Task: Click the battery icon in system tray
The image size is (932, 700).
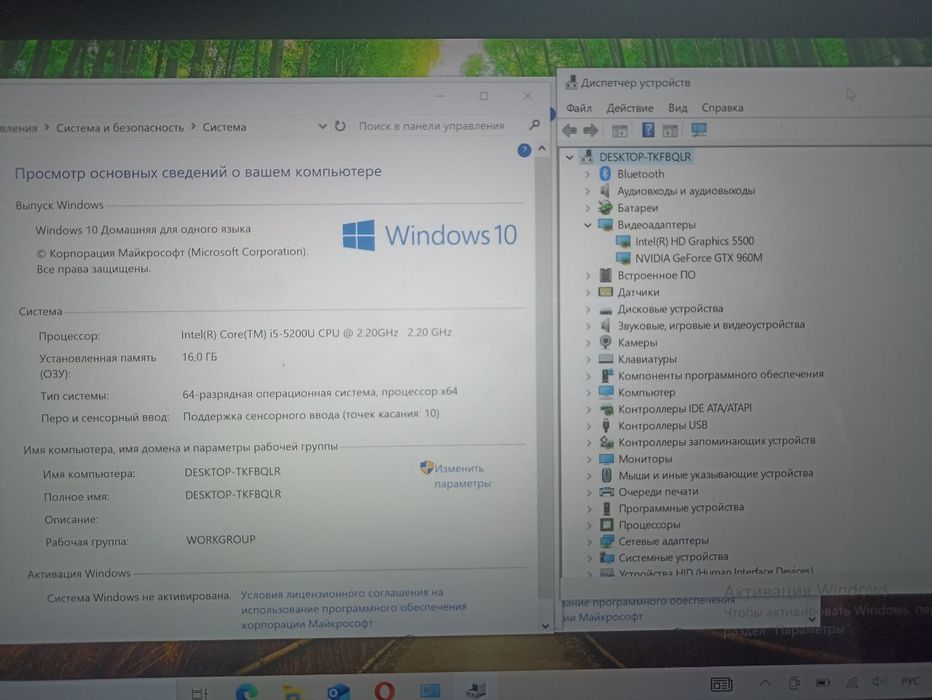Action: [x=823, y=683]
